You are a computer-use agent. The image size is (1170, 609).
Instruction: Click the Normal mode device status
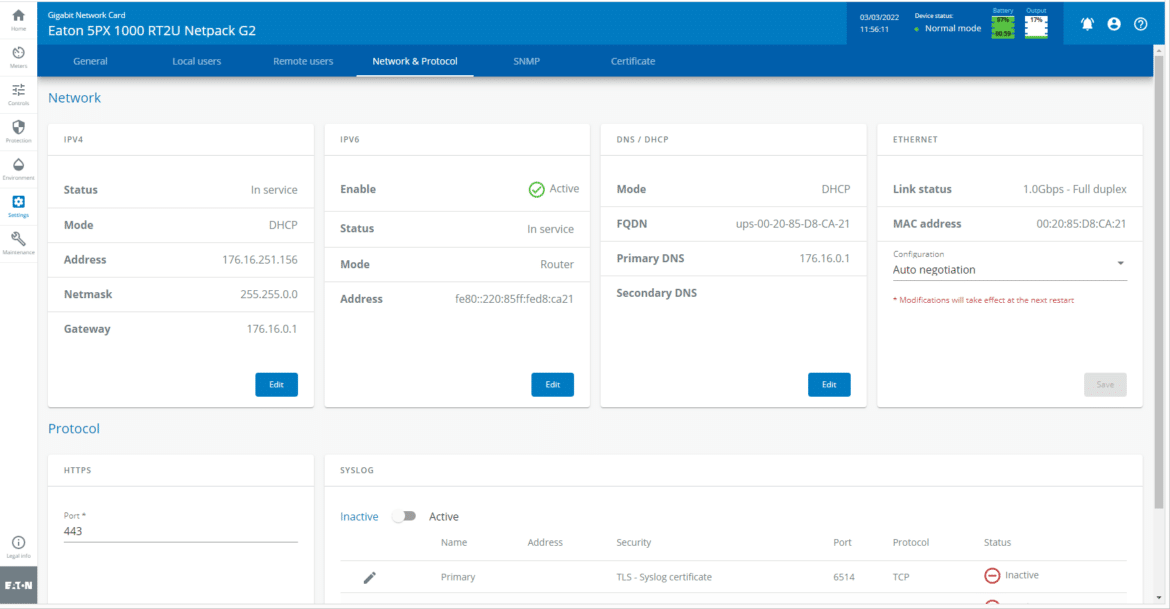[953, 28]
